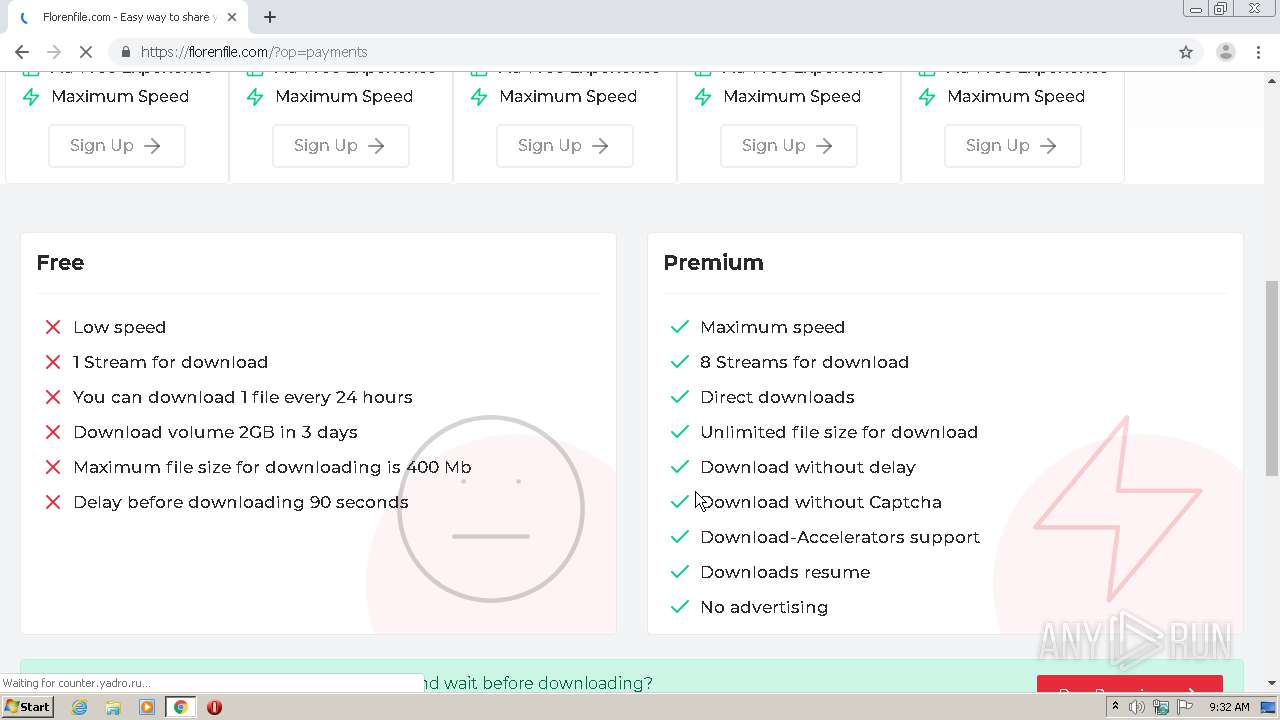Viewport: 1280px width, 720px height.
Task: Click the checkmark beside Unlimited file size
Action: click(x=680, y=432)
